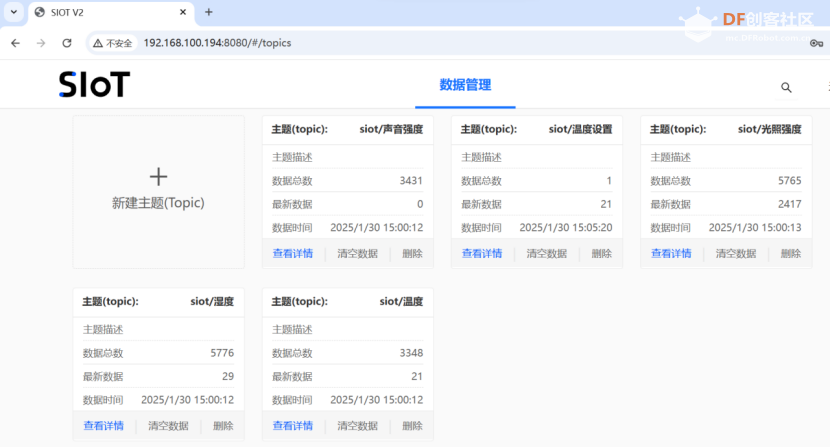
Task: Click data count value 3348
Action: 411,353
